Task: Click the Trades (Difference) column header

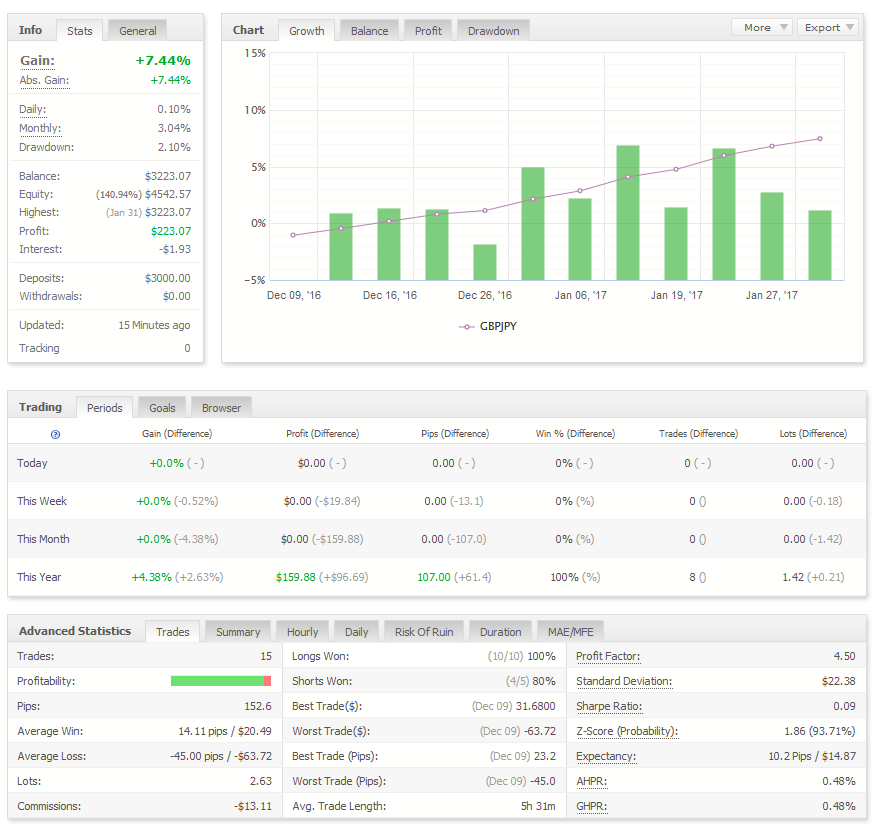Action: coord(698,433)
